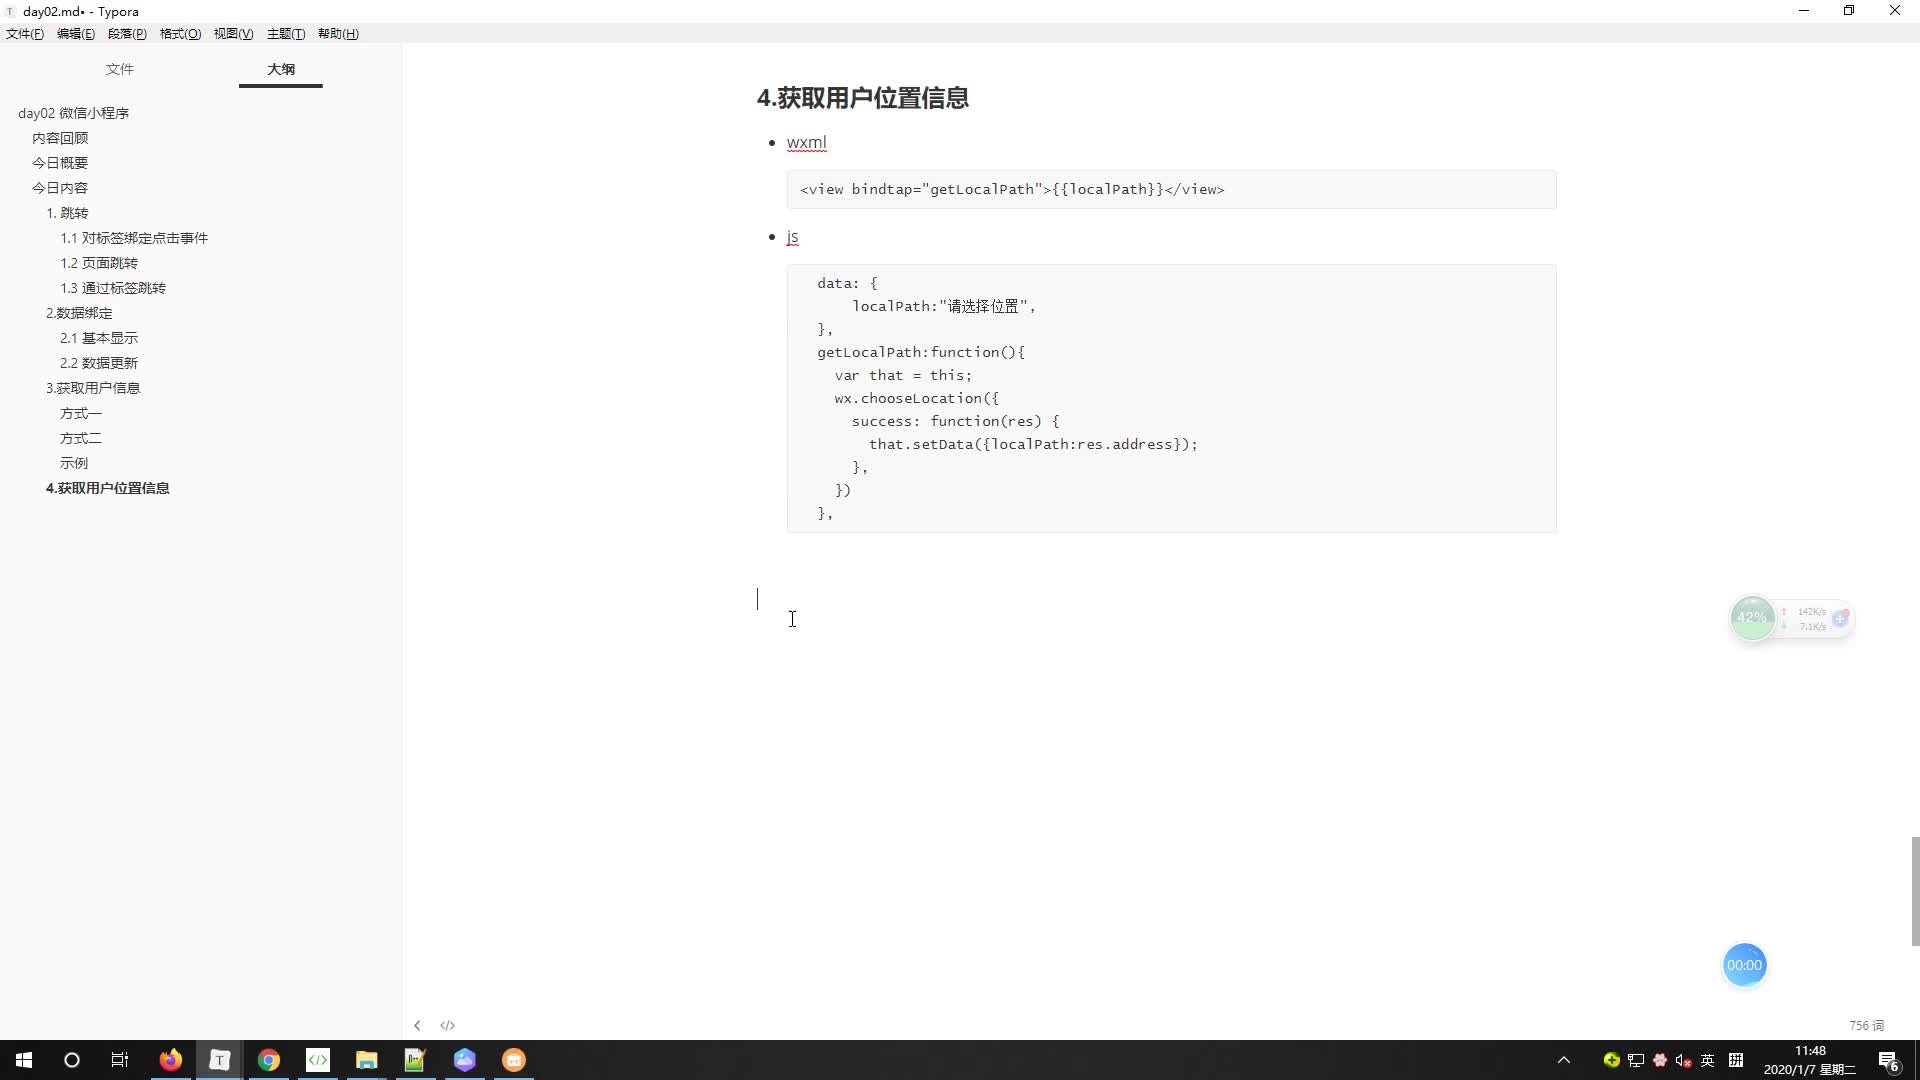
Task: Open the orange round app on taskbar
Action: tap(513, 1060)
